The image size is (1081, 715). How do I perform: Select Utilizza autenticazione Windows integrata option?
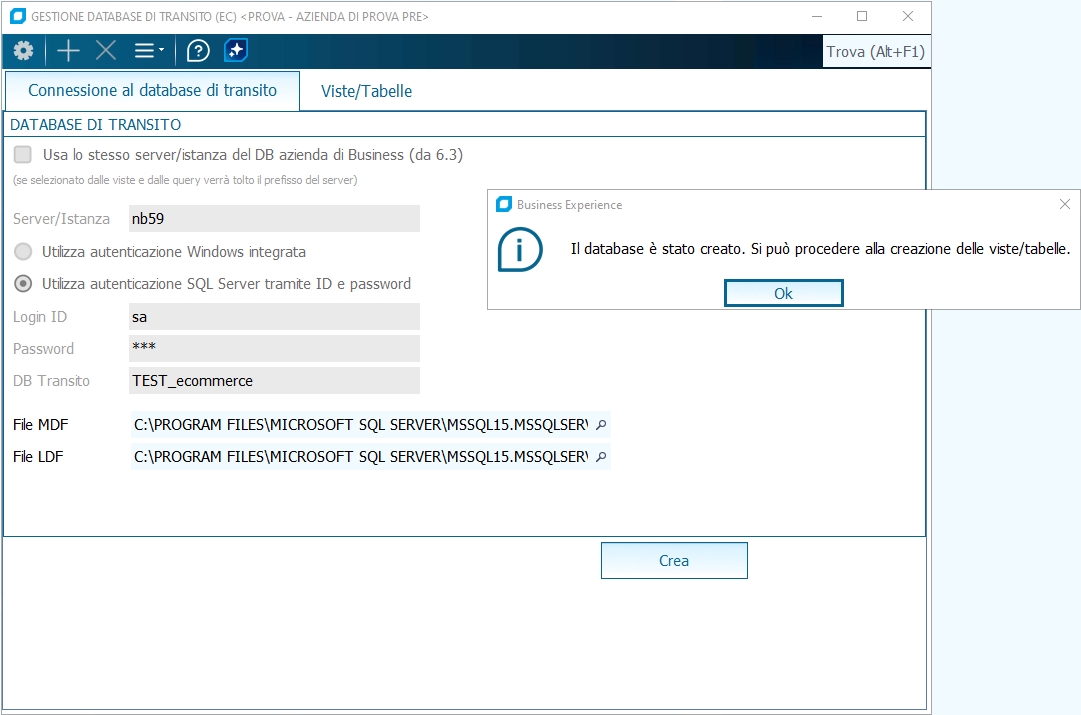[23, 252]
